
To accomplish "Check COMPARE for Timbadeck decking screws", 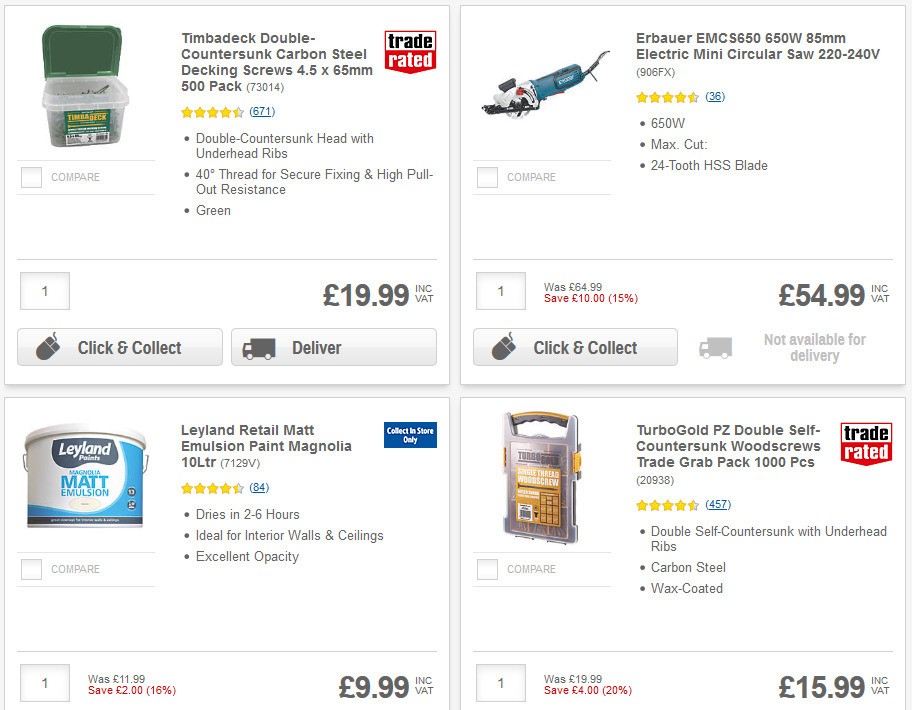I will point(30,177).
